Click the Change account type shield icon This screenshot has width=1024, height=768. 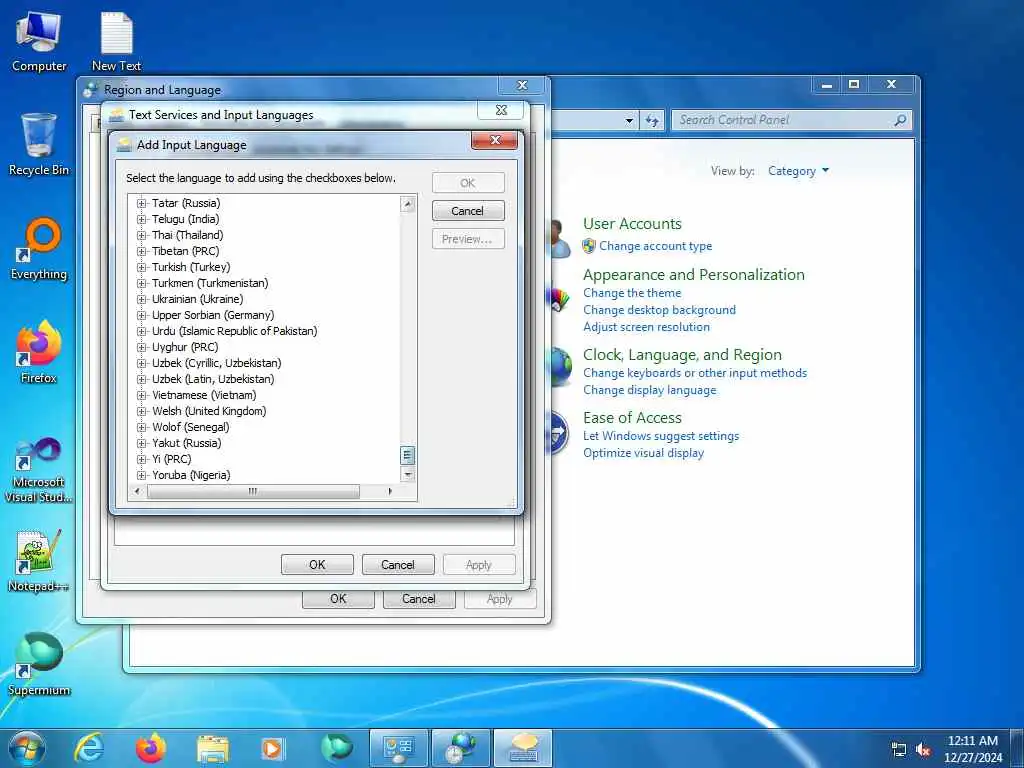coord(589,246)
